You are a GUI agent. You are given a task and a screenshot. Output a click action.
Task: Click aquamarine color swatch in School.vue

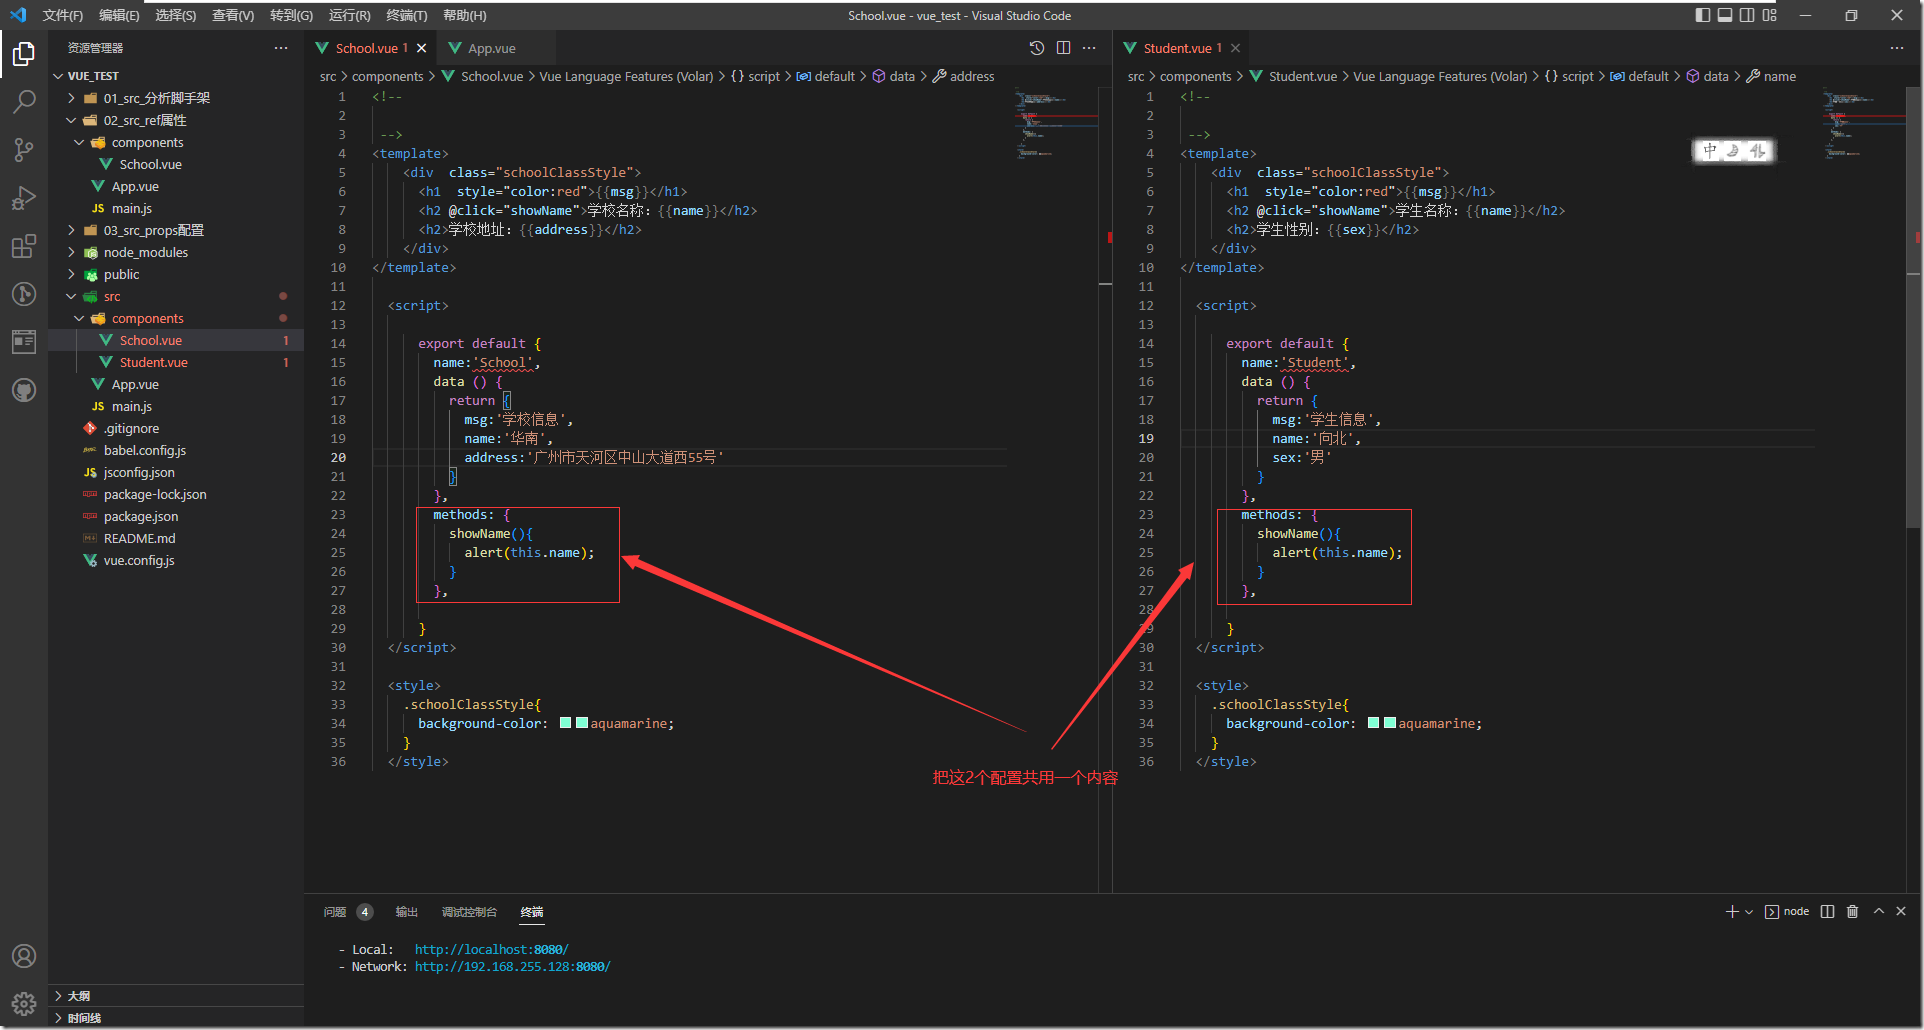(x=582, y=723)
